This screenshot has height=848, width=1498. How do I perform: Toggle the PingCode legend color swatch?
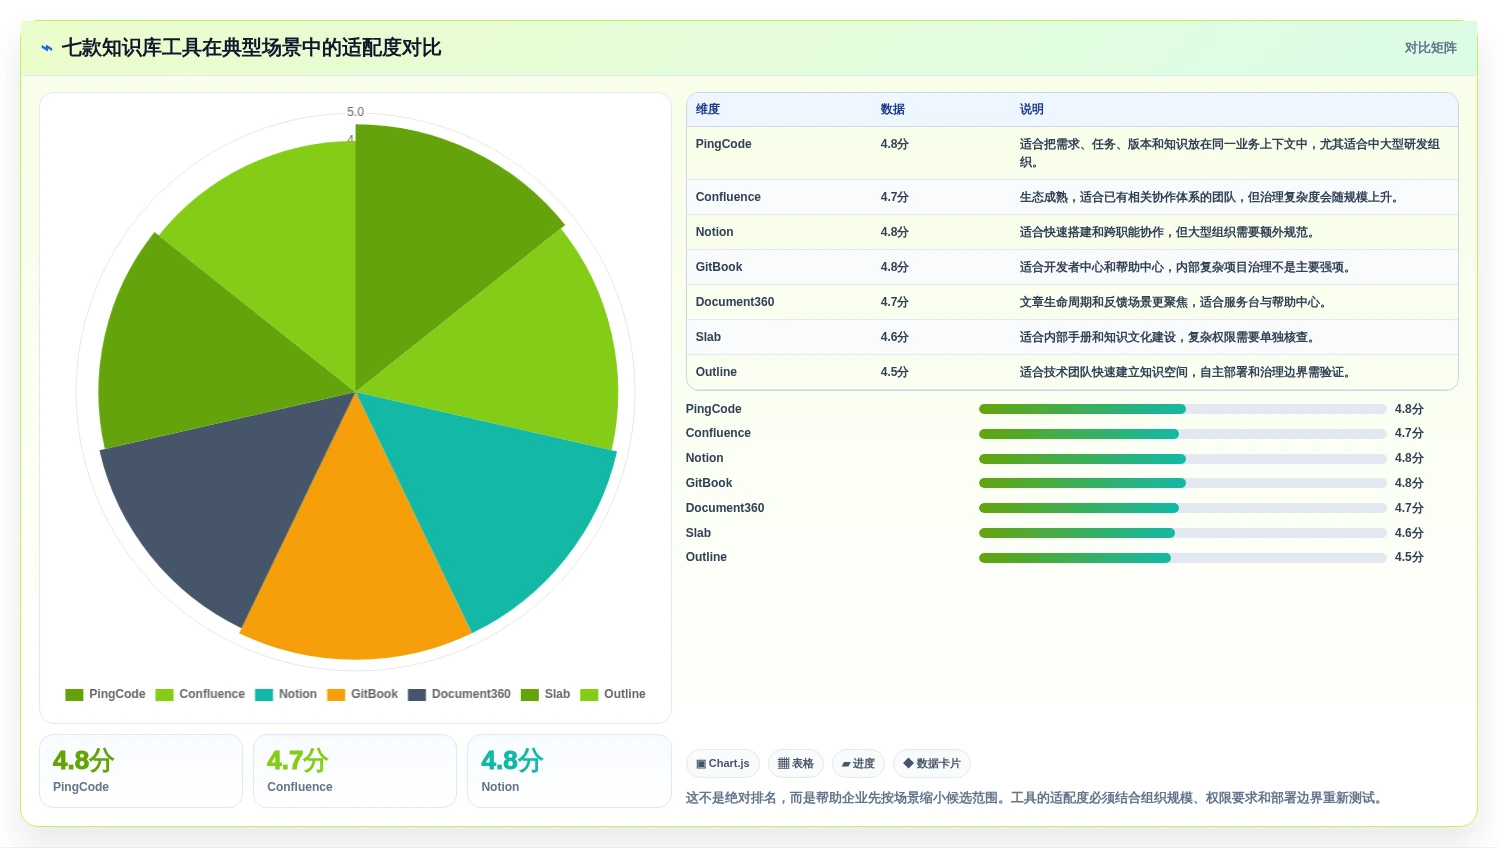(x=74, y=694)
